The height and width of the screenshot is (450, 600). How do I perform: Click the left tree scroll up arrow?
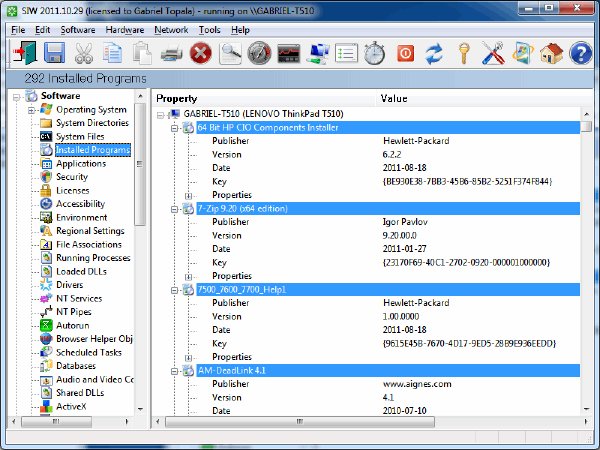(x=140, y=96)
